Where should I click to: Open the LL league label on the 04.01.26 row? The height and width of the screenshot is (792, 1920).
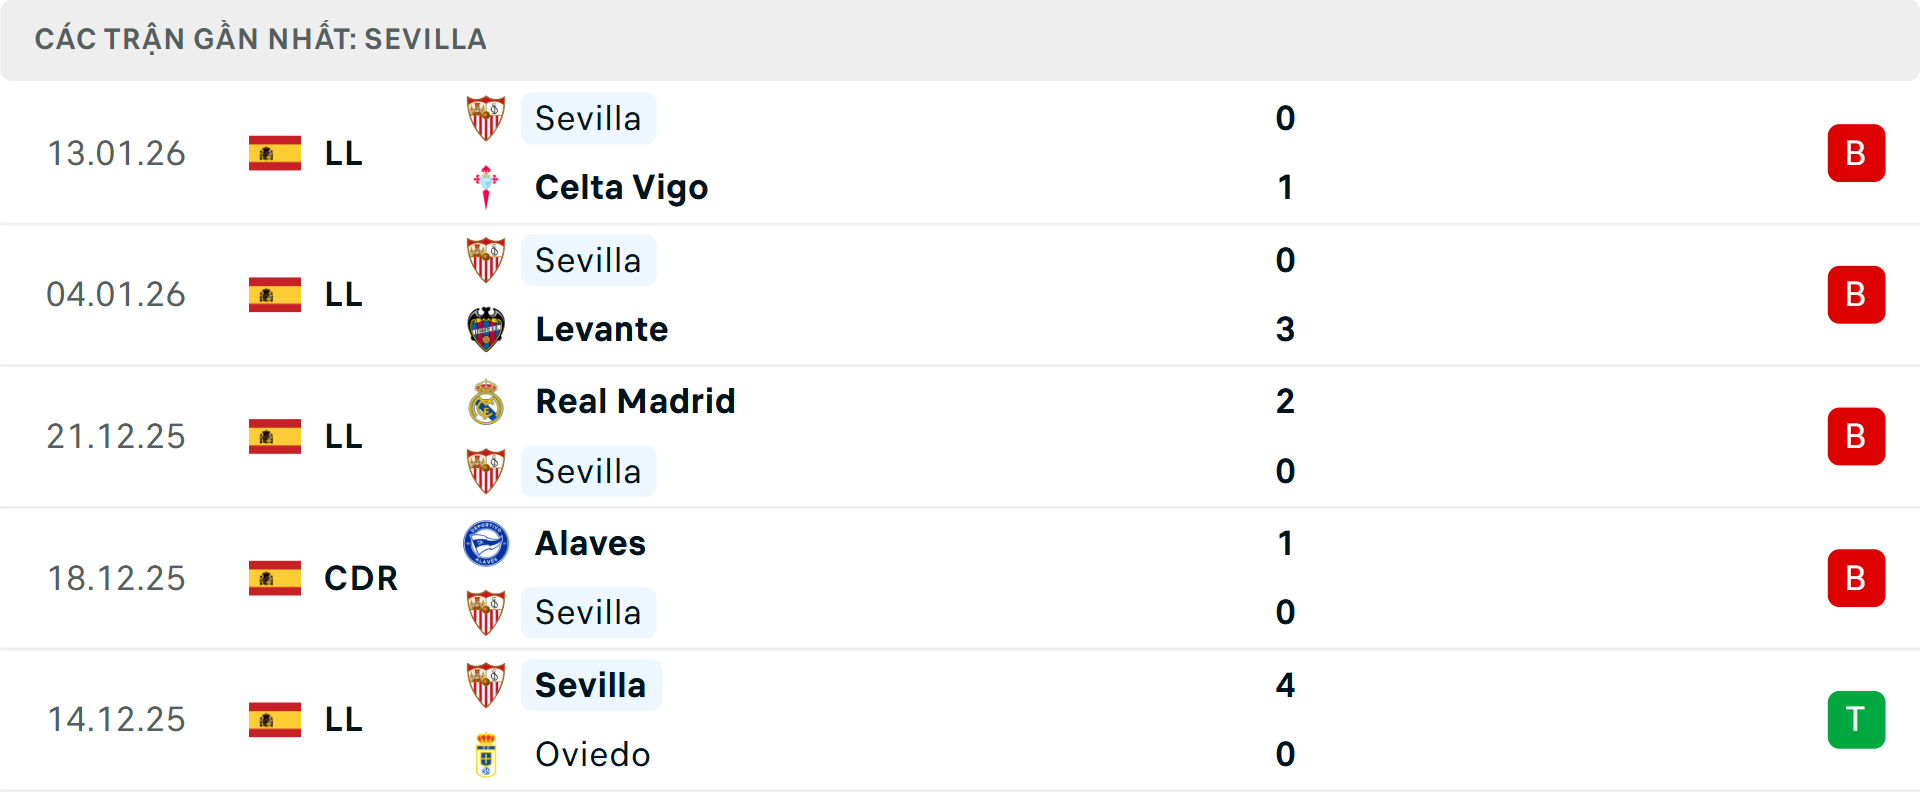tap(342, 294)
